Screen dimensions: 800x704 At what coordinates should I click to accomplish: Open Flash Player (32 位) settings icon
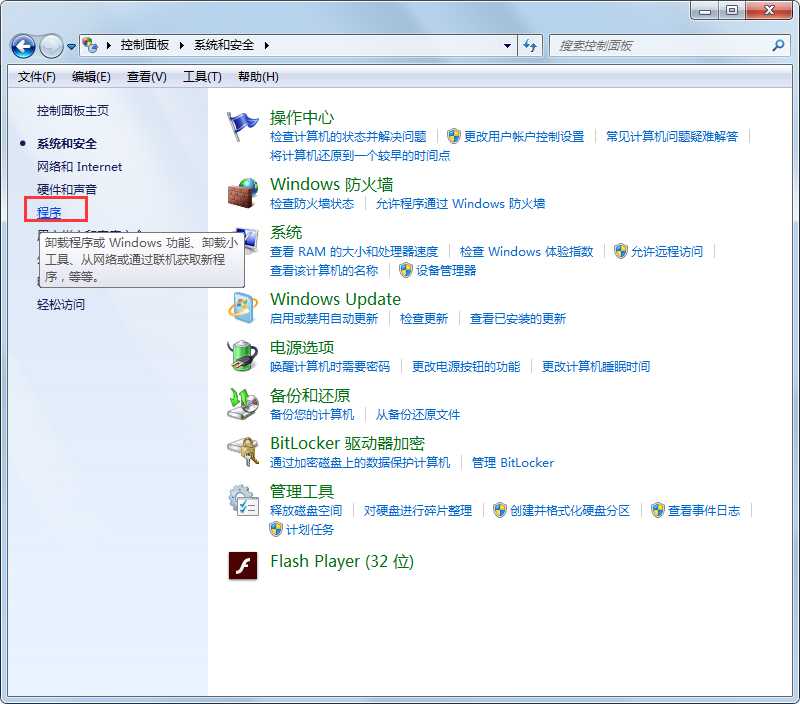243,563
